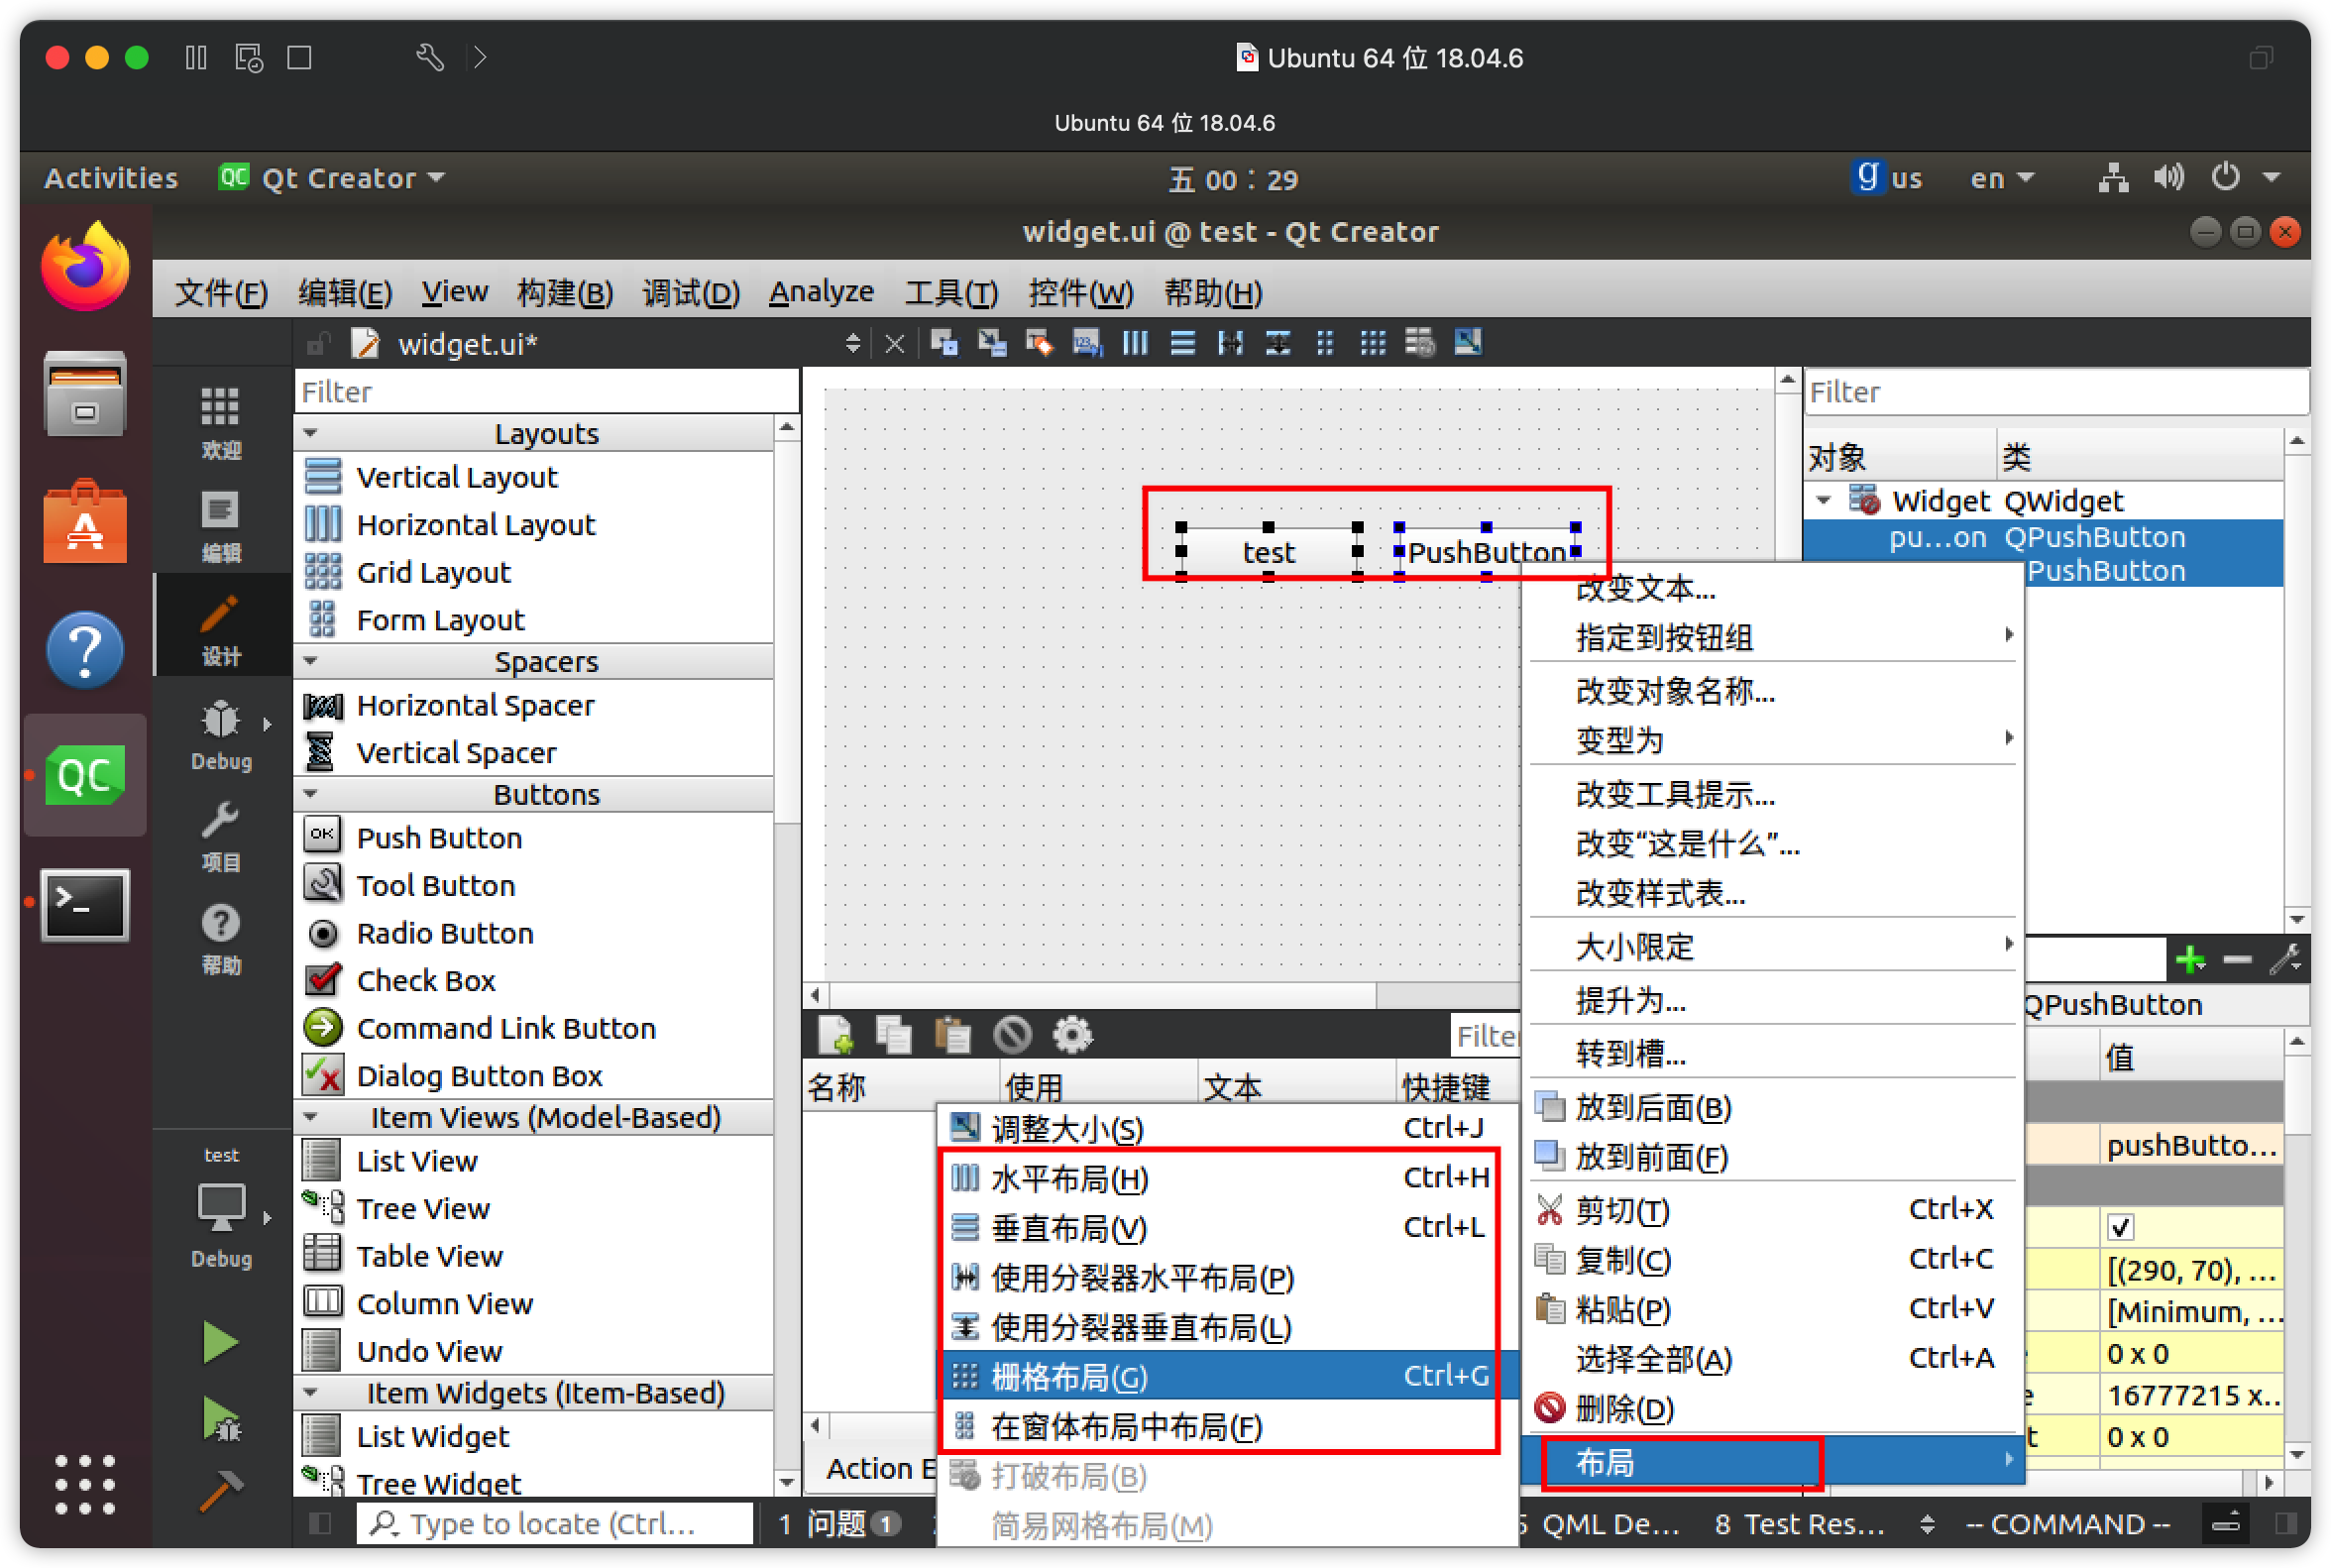Click the vertical layout toolbar icon
Screen dimensions: 2331x1568
pyautogui.click(x=1182, y=344)
